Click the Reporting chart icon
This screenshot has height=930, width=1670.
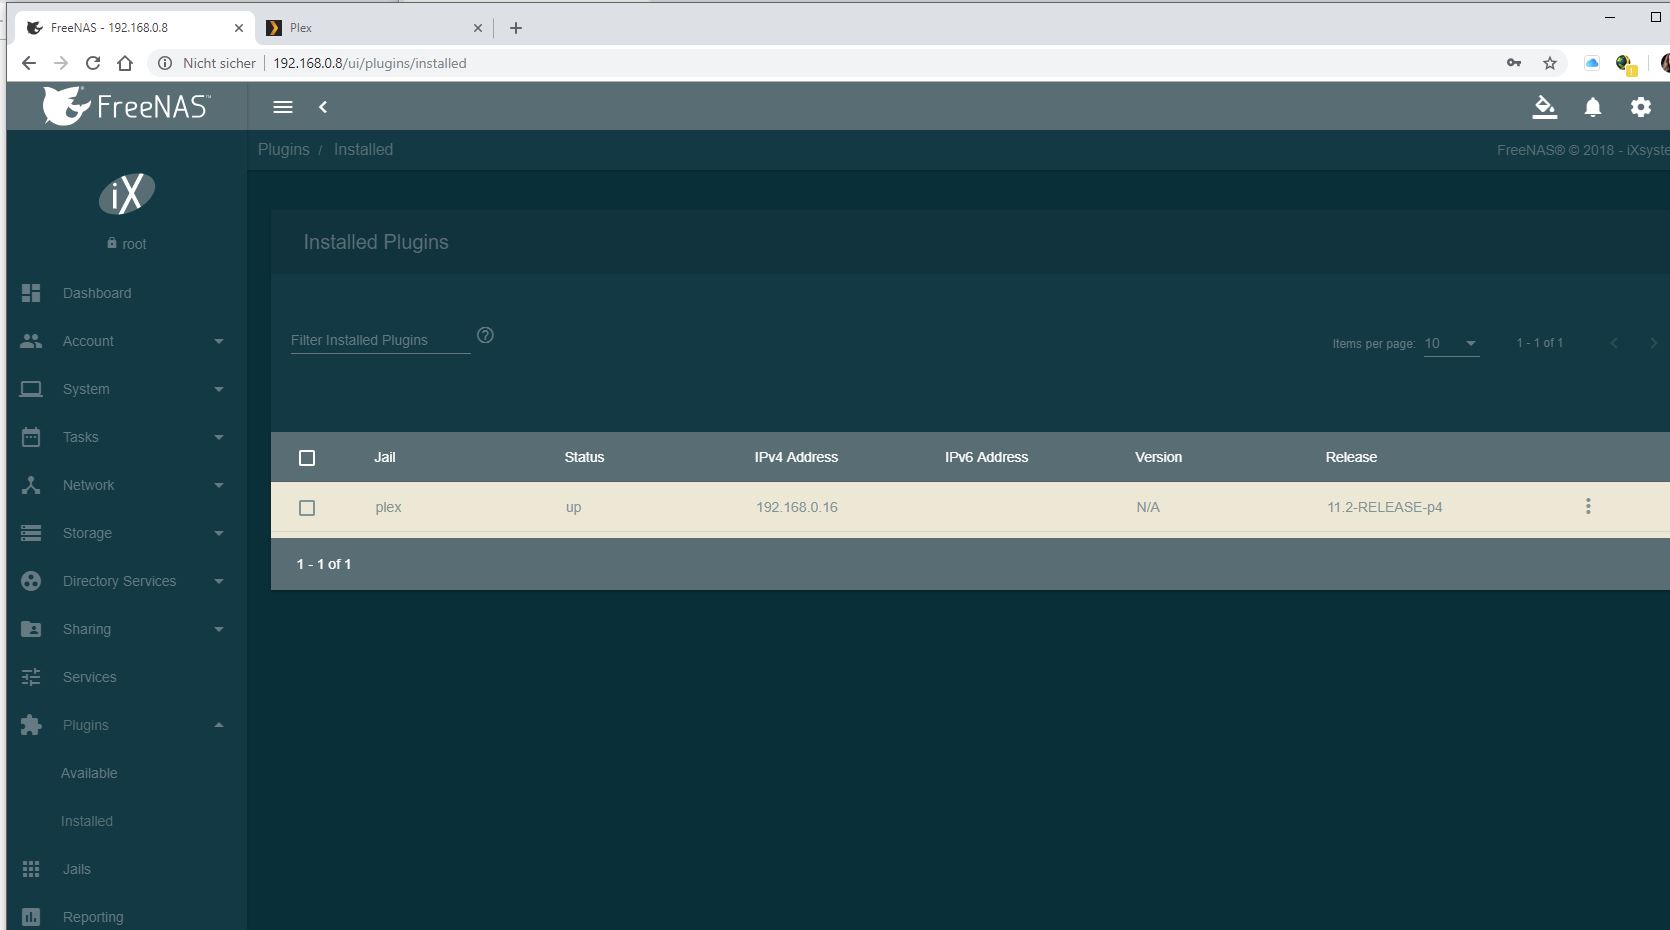click(x=31, y=917)
